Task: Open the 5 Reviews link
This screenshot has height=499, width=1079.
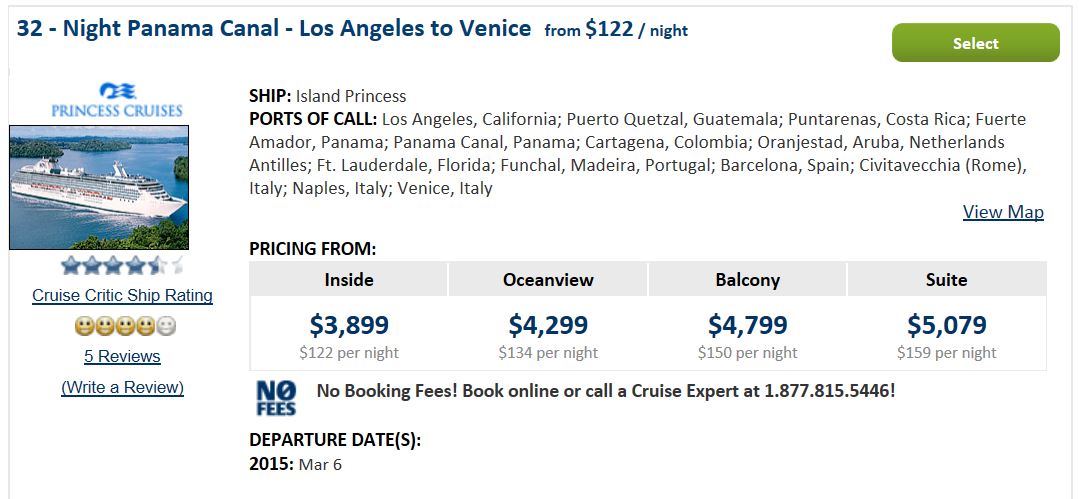Action: click(122, 357)
